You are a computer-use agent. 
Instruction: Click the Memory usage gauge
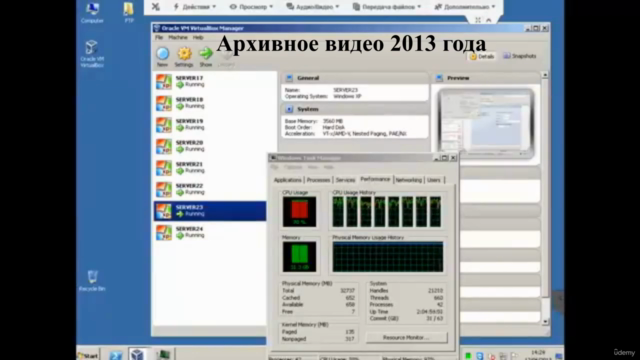coord(299,257)
